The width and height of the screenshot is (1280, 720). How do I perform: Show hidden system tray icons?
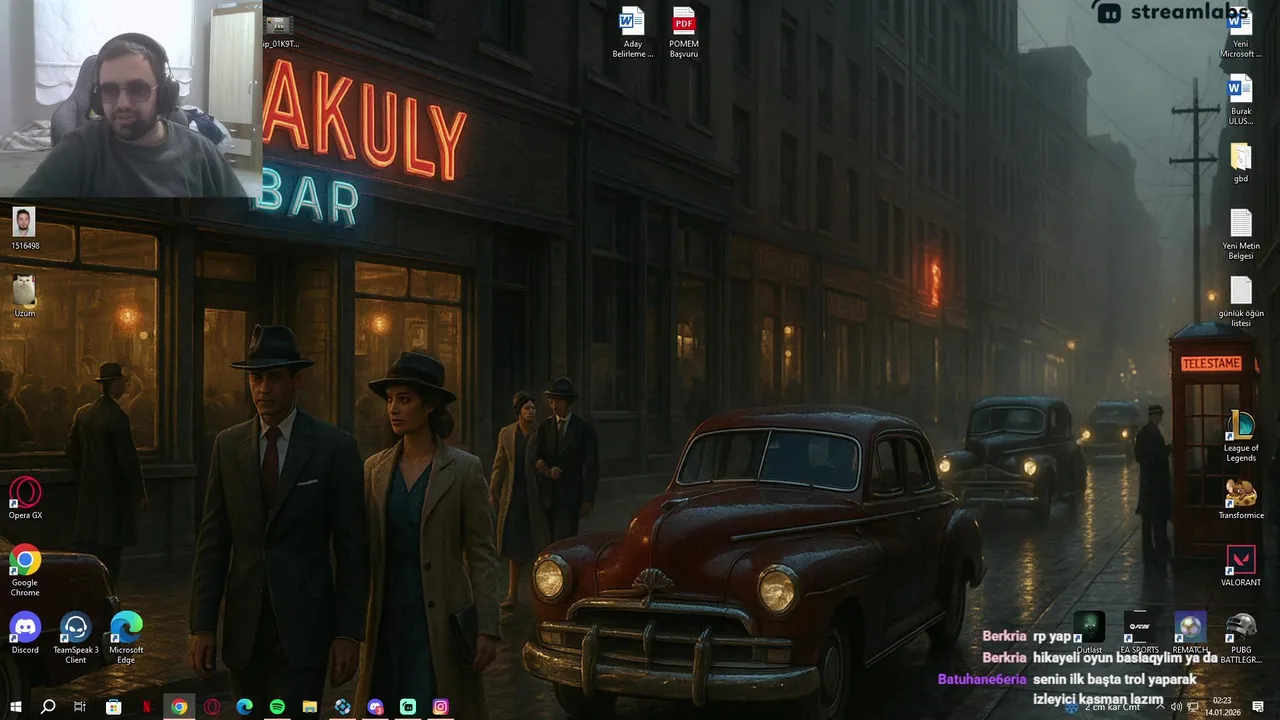coord(1161,707)
